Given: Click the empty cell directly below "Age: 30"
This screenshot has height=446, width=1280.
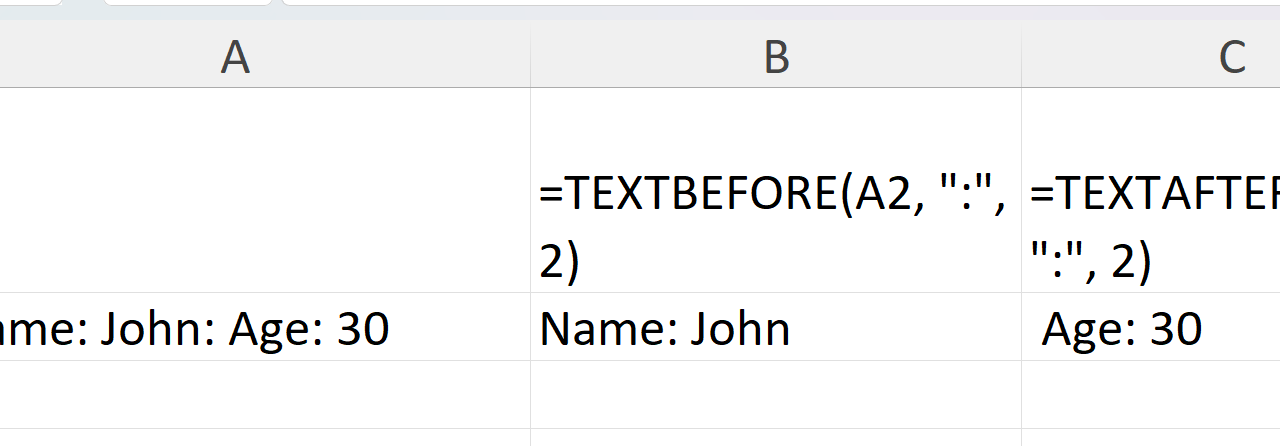Looking at the screenshot, I should point(1150,395).
